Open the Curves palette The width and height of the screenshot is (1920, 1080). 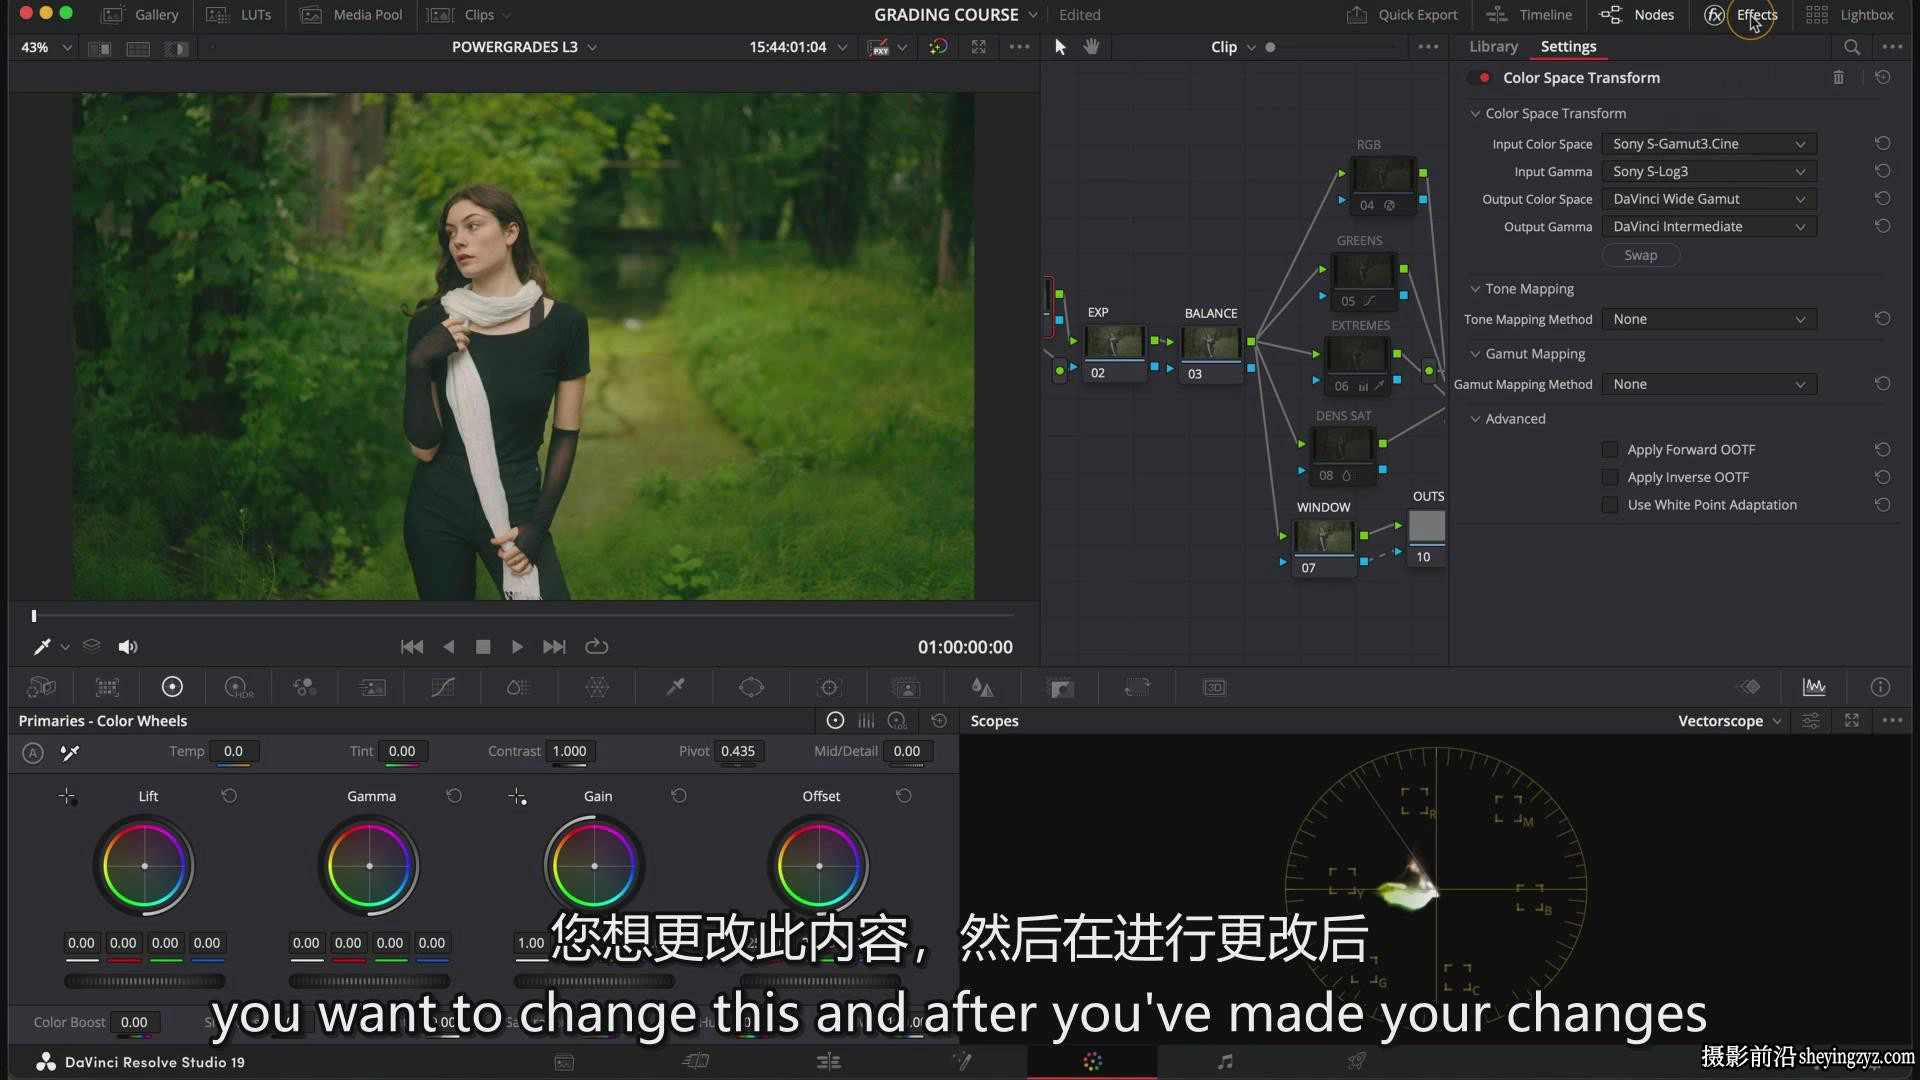coord(443,687)
